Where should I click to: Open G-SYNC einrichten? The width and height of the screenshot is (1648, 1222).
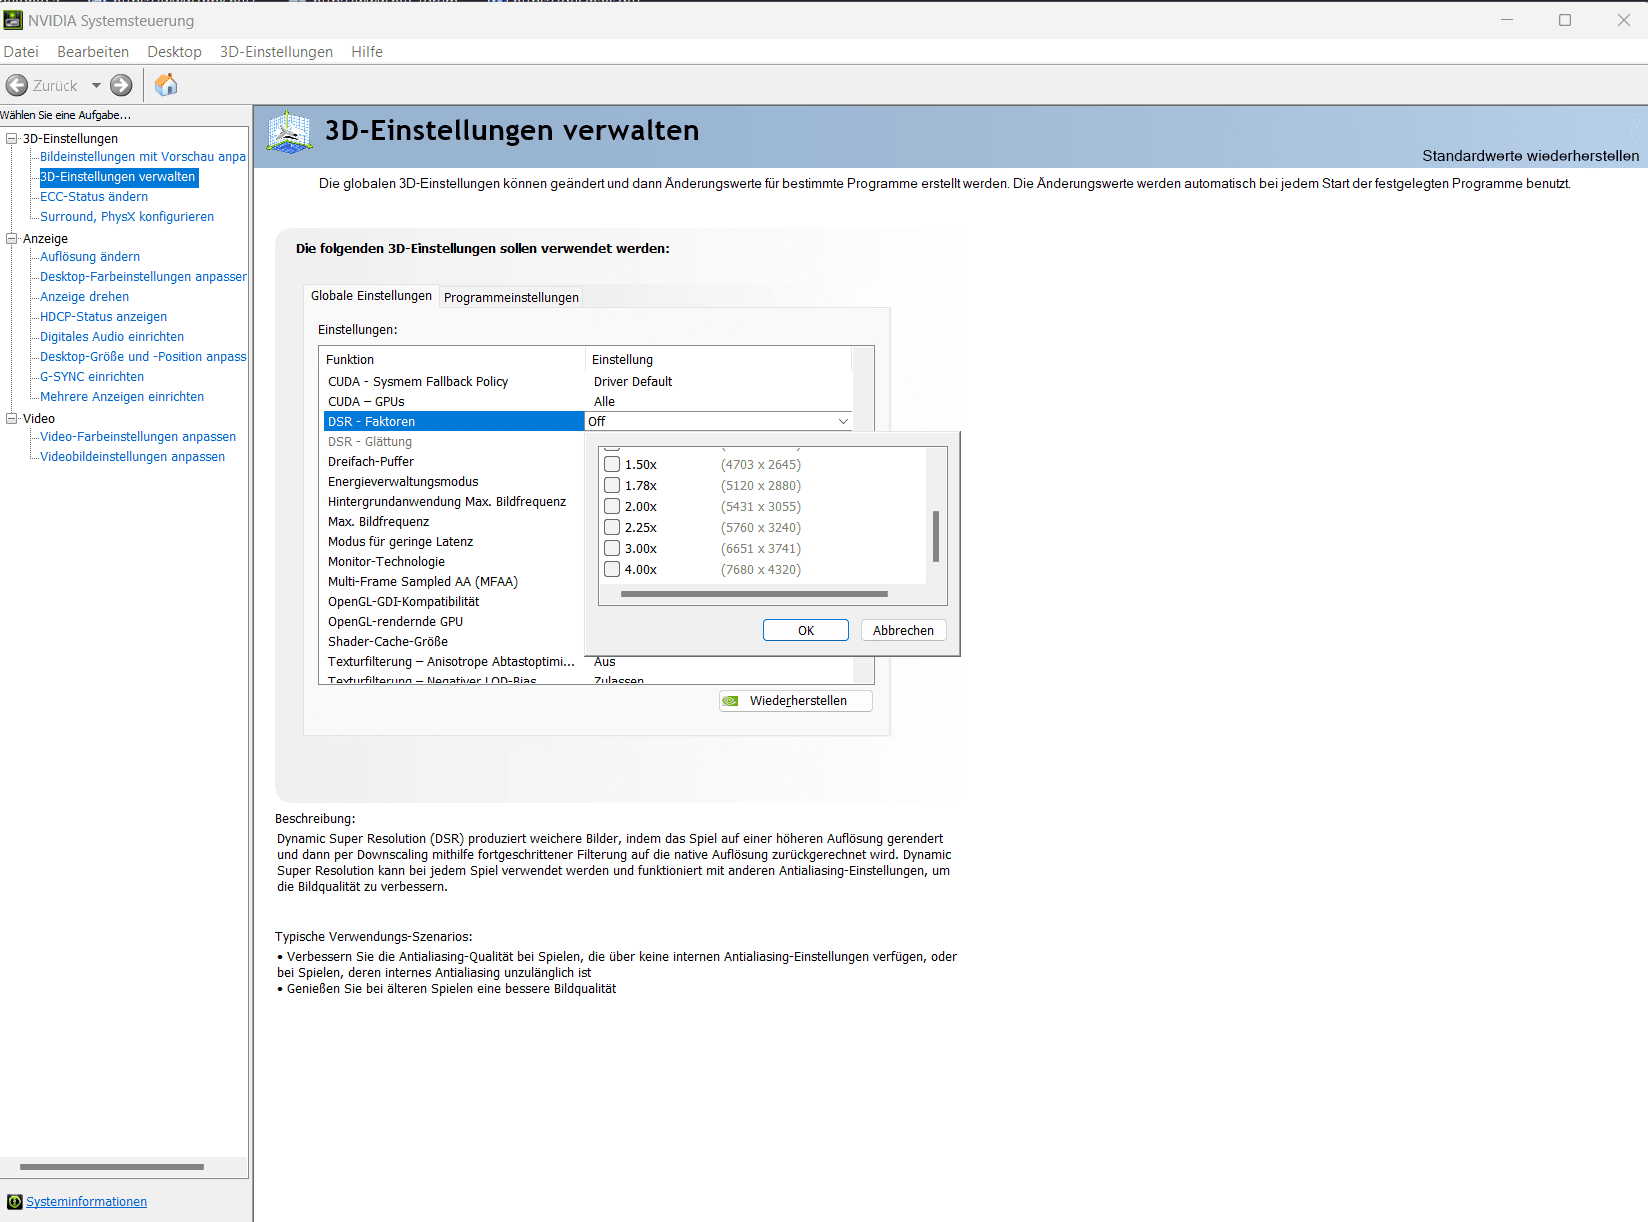pyautogui.click(x=92, y=377)
